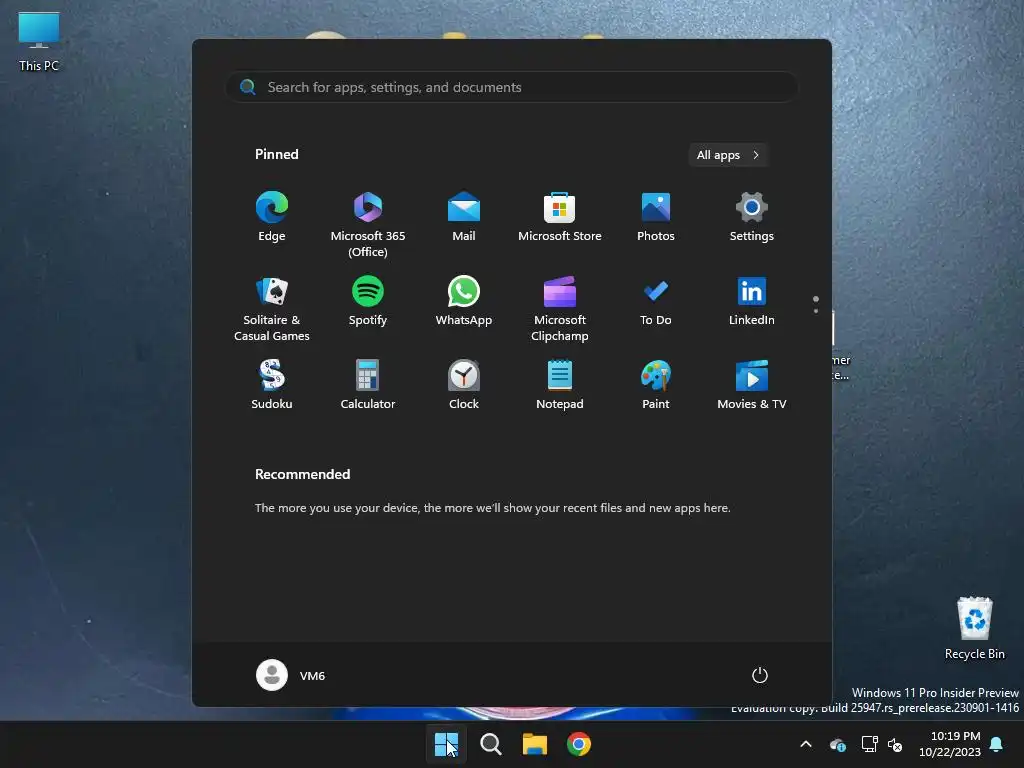
Task: Open the clock showing 10:19 PM
Action: (x=950, y=744)
